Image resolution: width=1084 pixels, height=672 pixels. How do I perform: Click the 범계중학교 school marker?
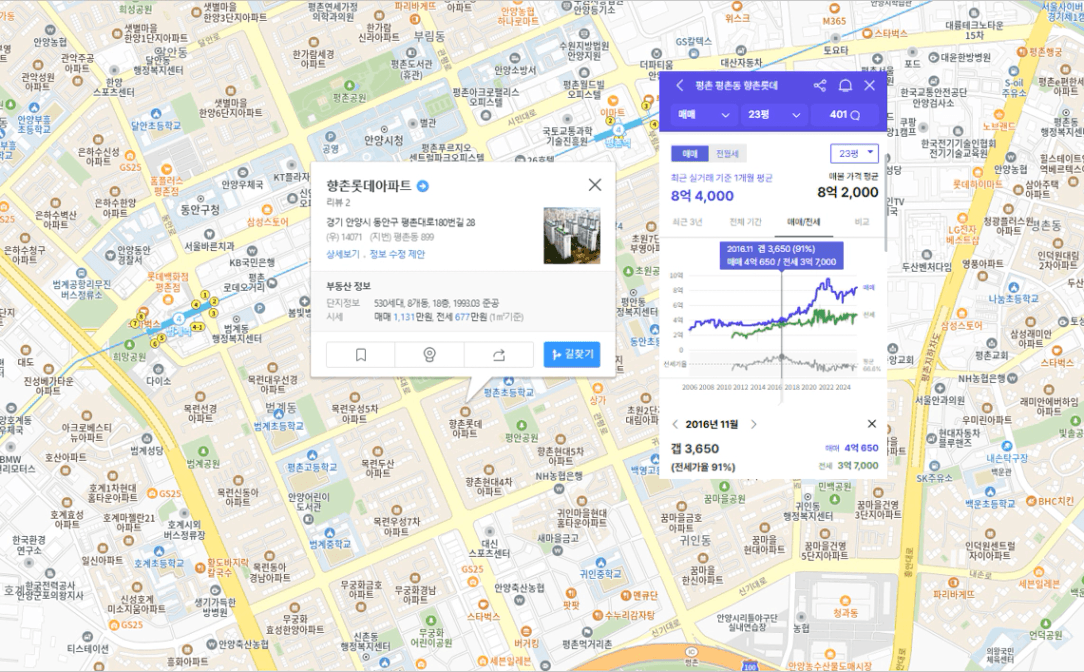[x=330, y=532]
